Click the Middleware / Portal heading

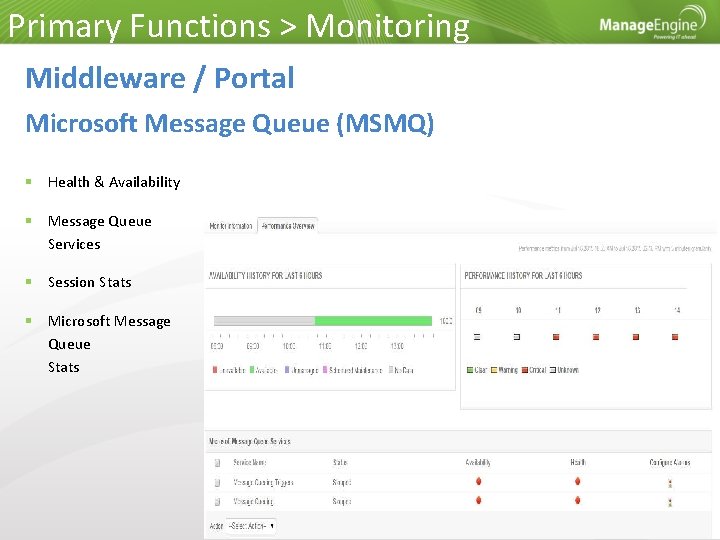[x=160, y=78]
